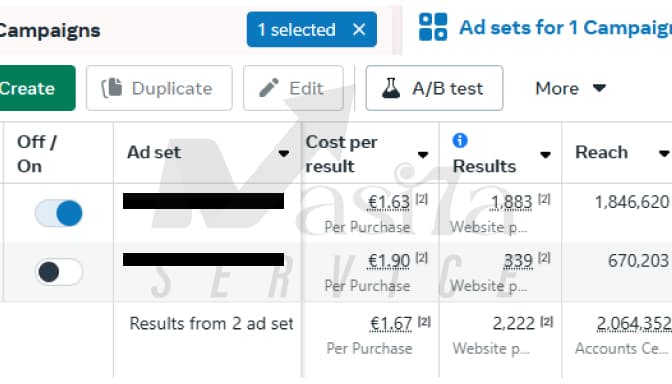Clear selection with X on 1 selected
Image resolution: width=672 pixels, height=384 pixels.
coord(359,30)
